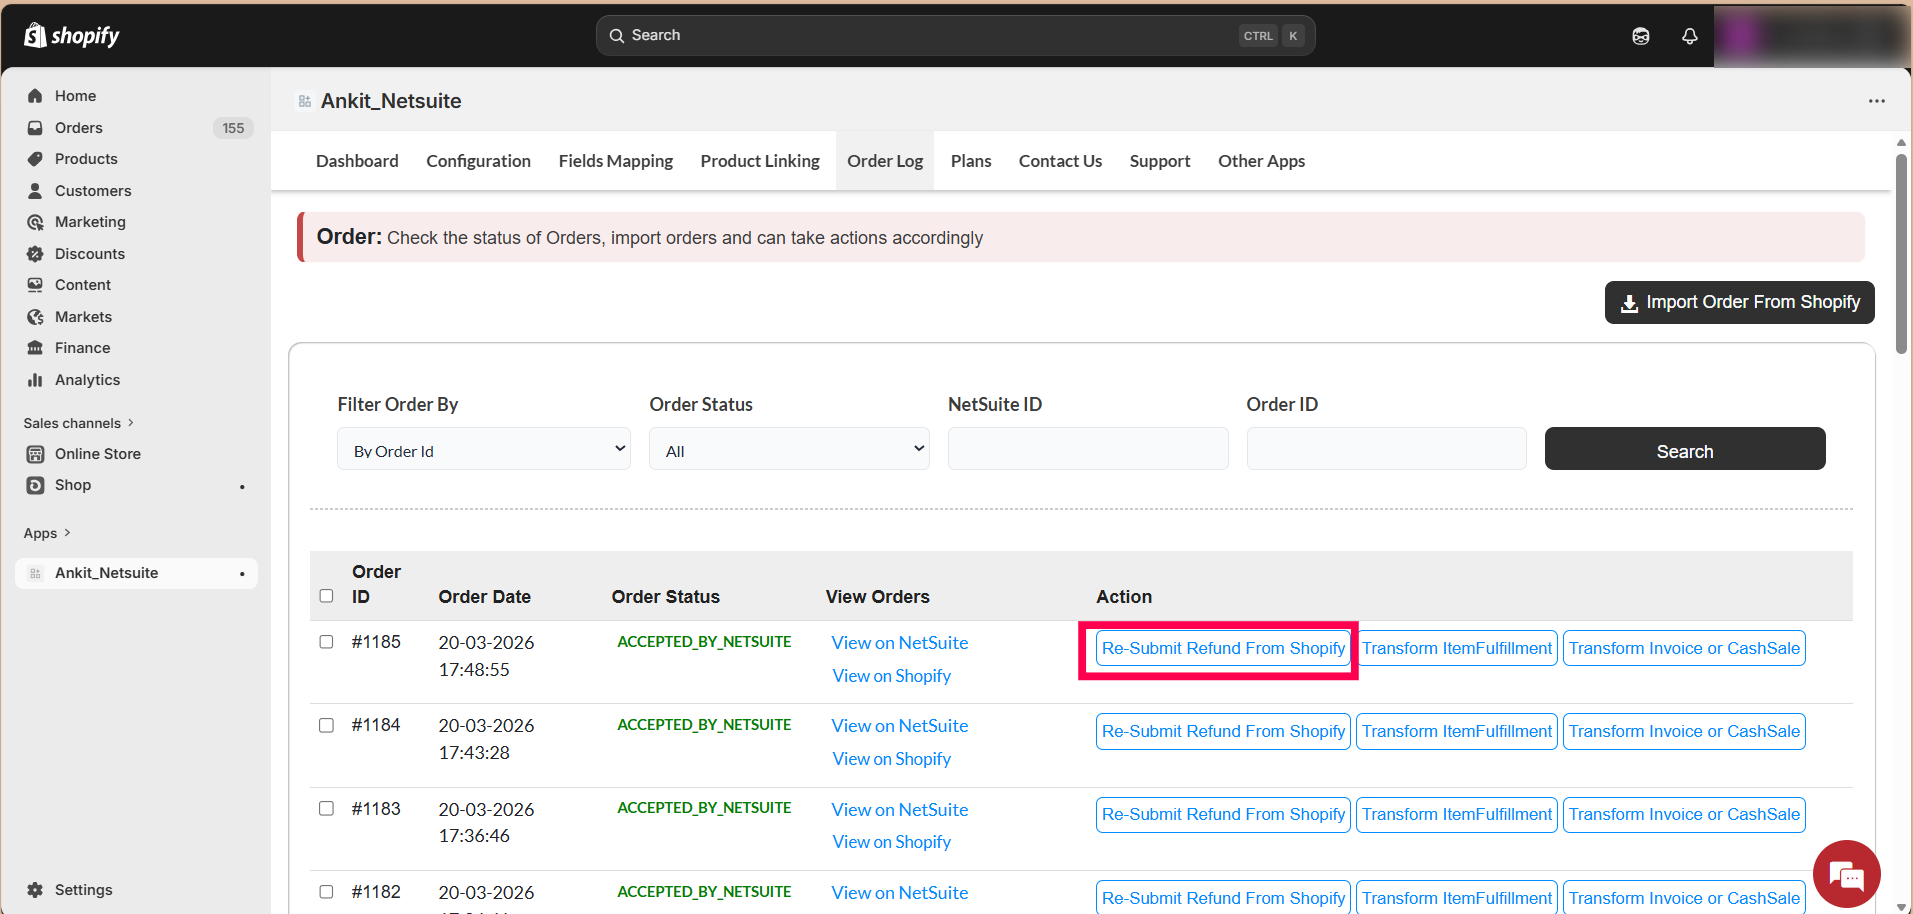Viewport: 1913px width, 914px height.
Task: Open the Sidekick assistant icon in top bar
Action: coord(1640,36)
